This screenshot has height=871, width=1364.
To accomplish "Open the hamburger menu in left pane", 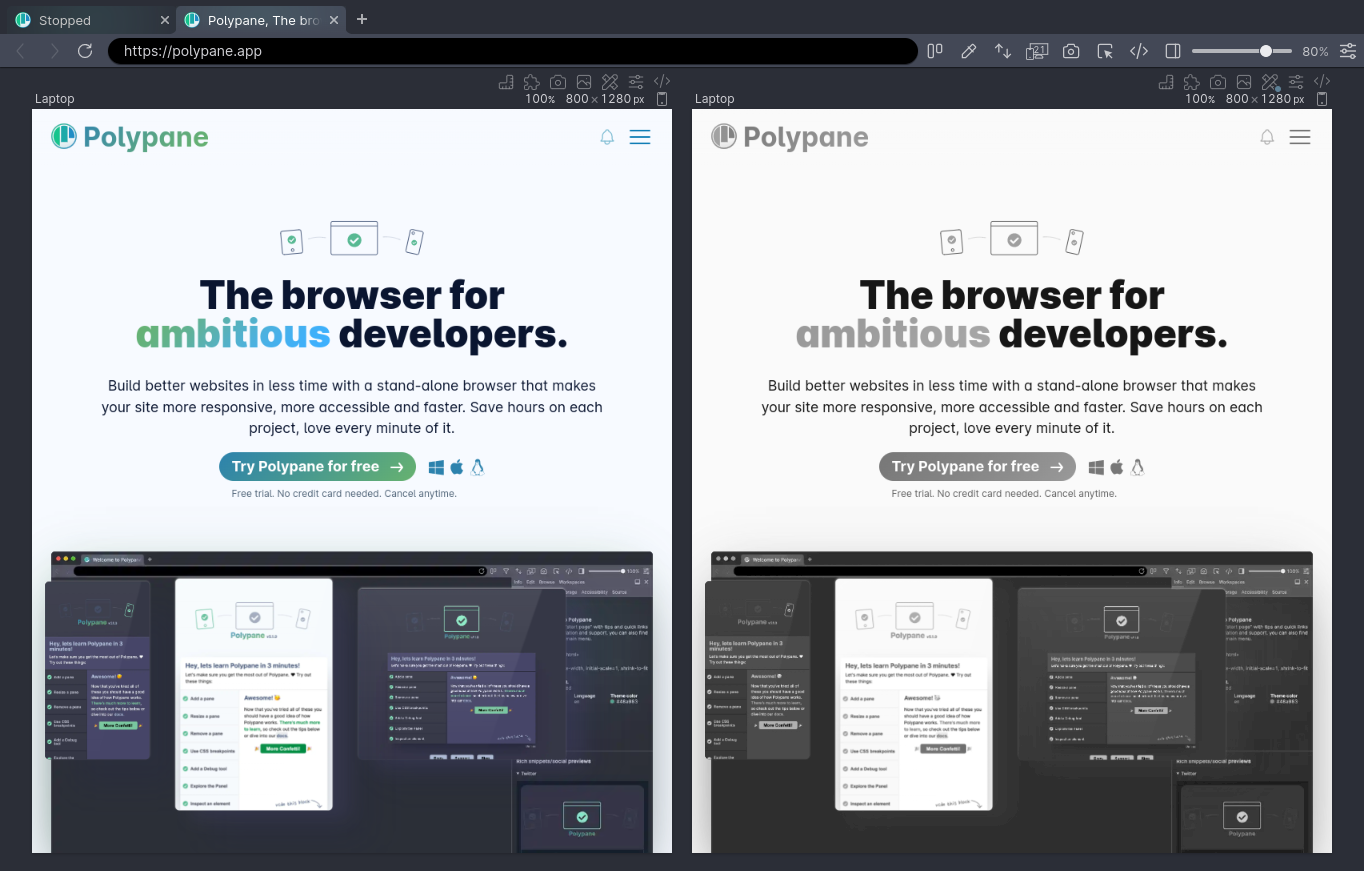I will coord(640,137).
